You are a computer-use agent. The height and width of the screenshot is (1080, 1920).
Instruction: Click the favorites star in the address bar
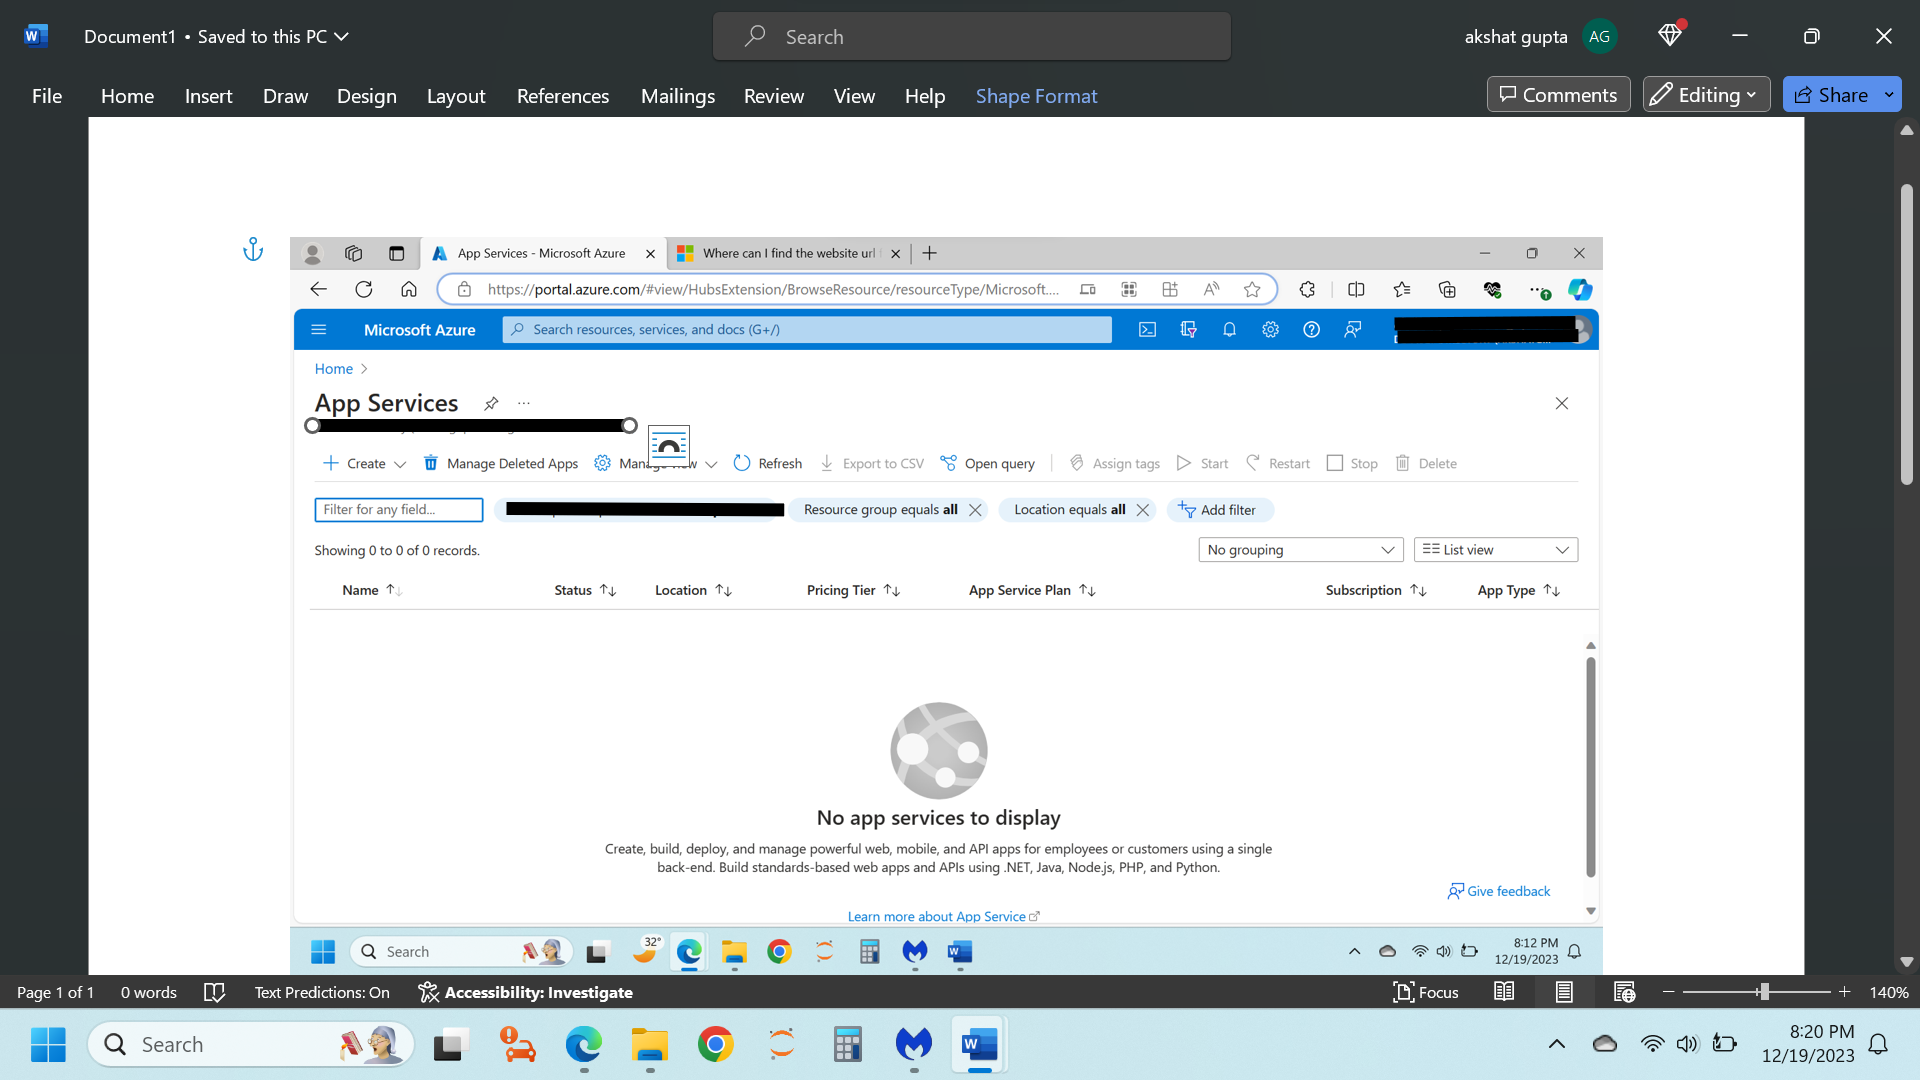[1252, 289]
